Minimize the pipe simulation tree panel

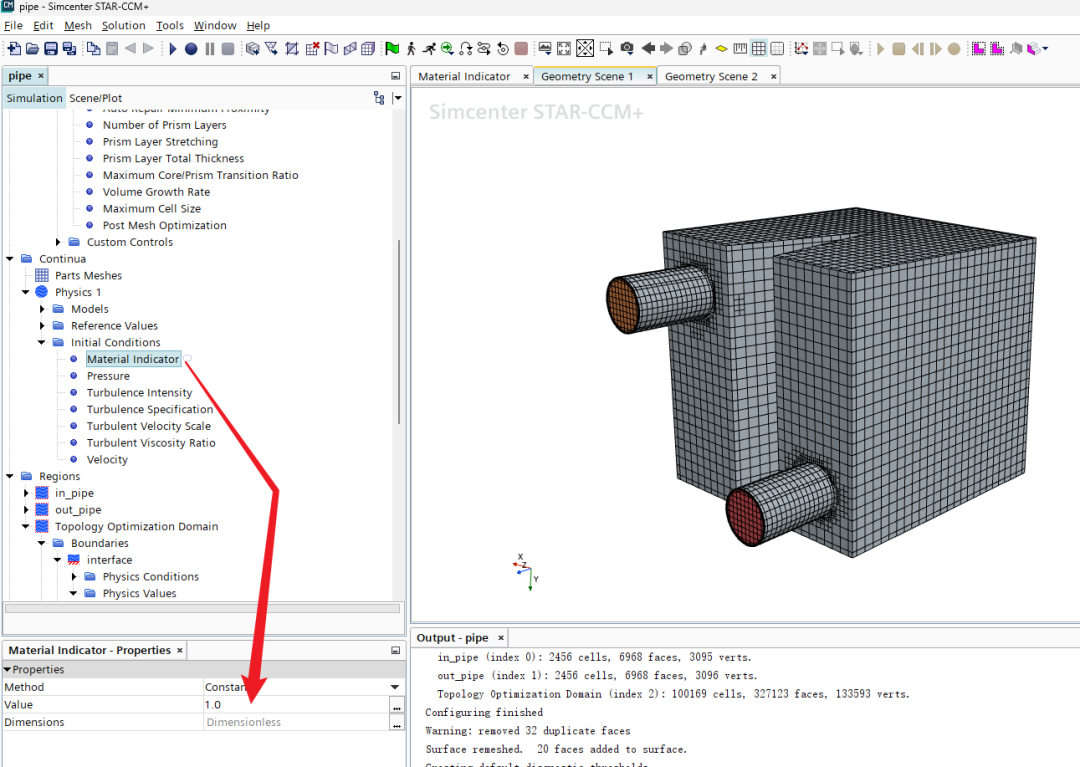coord(395,76)
